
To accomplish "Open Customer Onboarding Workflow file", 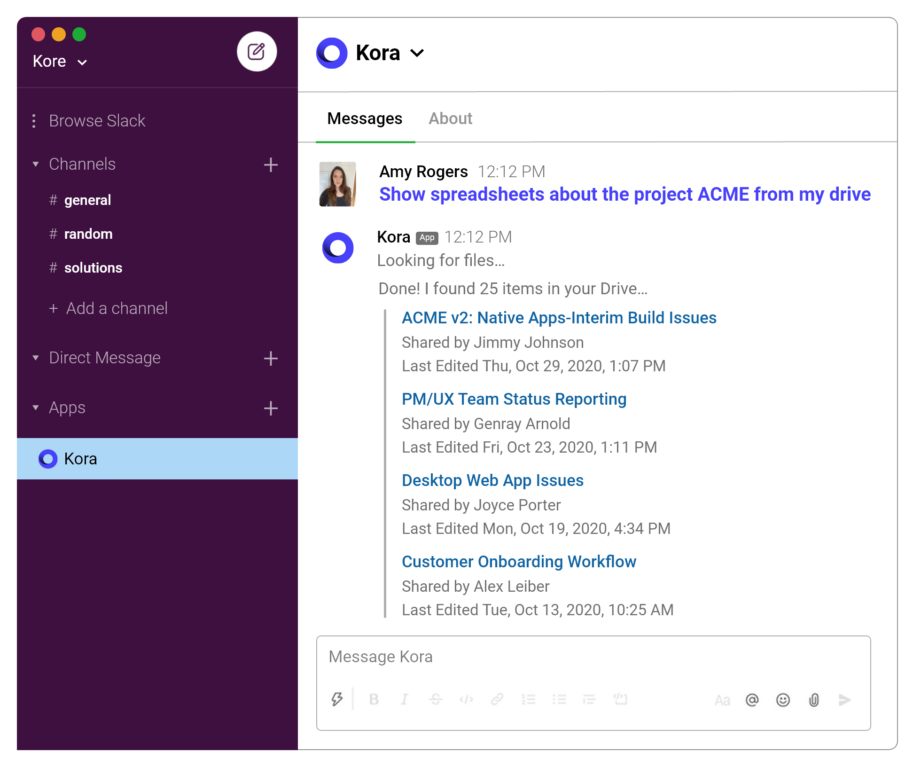I will (x=519, y=562).
